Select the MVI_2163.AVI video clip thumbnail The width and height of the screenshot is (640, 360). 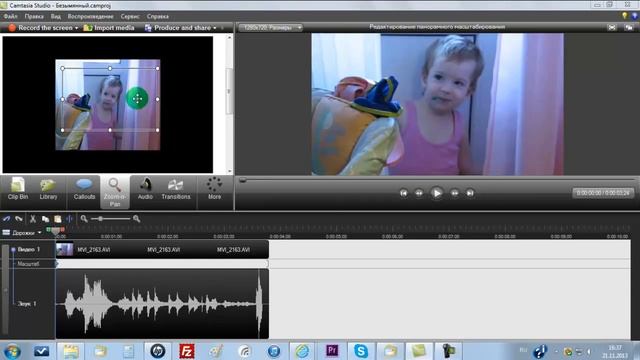64,249
